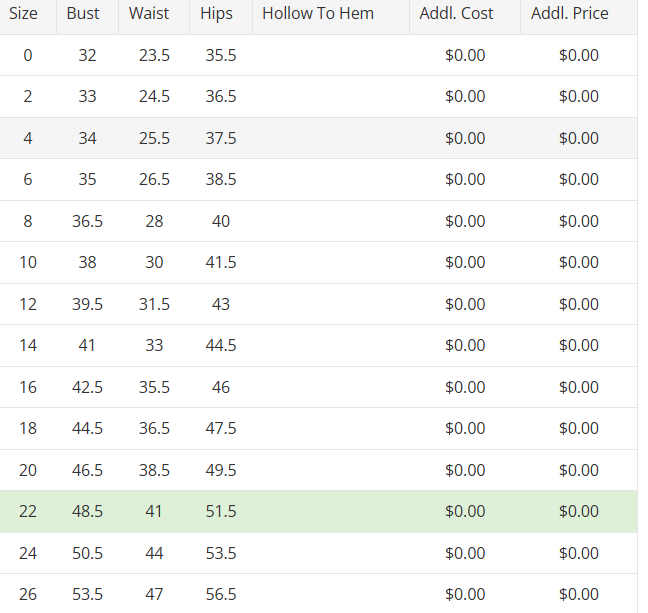Click the Bust column header
Image resolution: width=648 pixels, height=613 pixels.
(x=83, y=14)
